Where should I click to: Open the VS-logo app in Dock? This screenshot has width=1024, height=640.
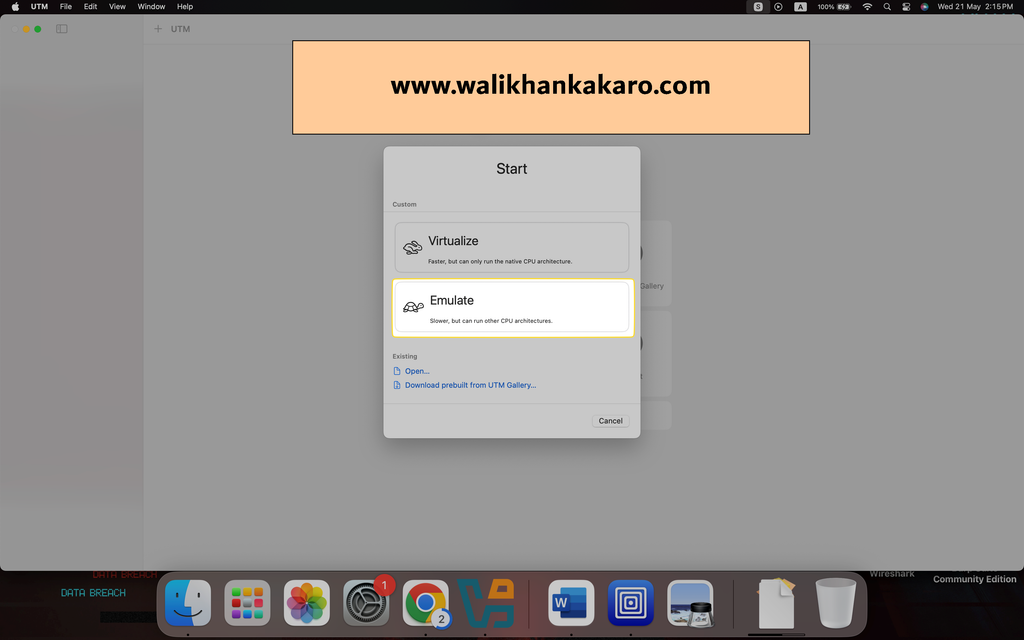pyautogui.click(x=485, y=603)
